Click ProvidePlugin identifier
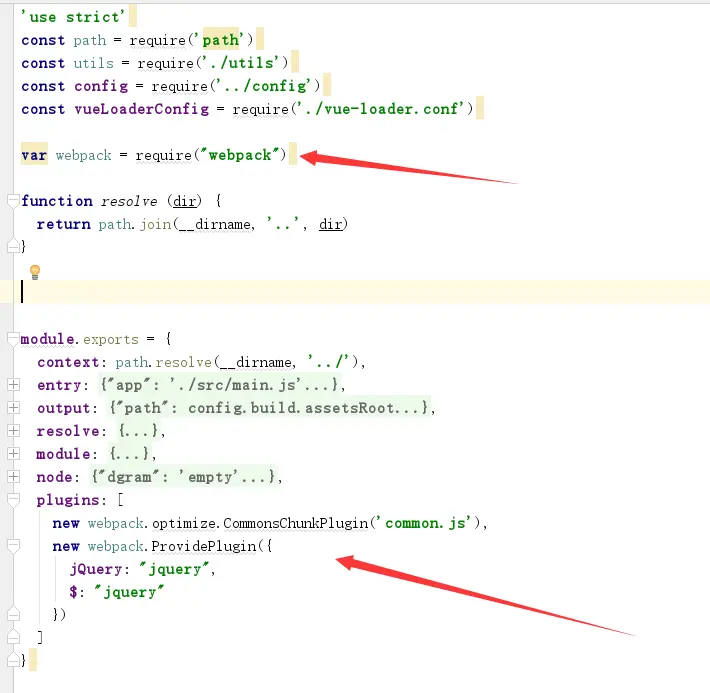Viewport: 710px width, 693px height. click(204, 546)
